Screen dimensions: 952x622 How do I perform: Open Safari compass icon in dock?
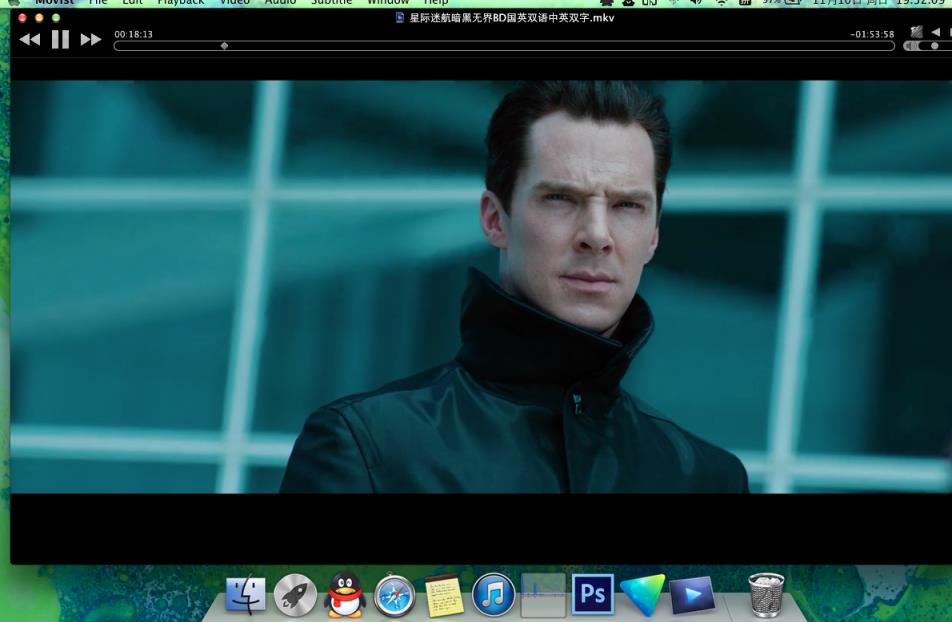tap(394, 596)
